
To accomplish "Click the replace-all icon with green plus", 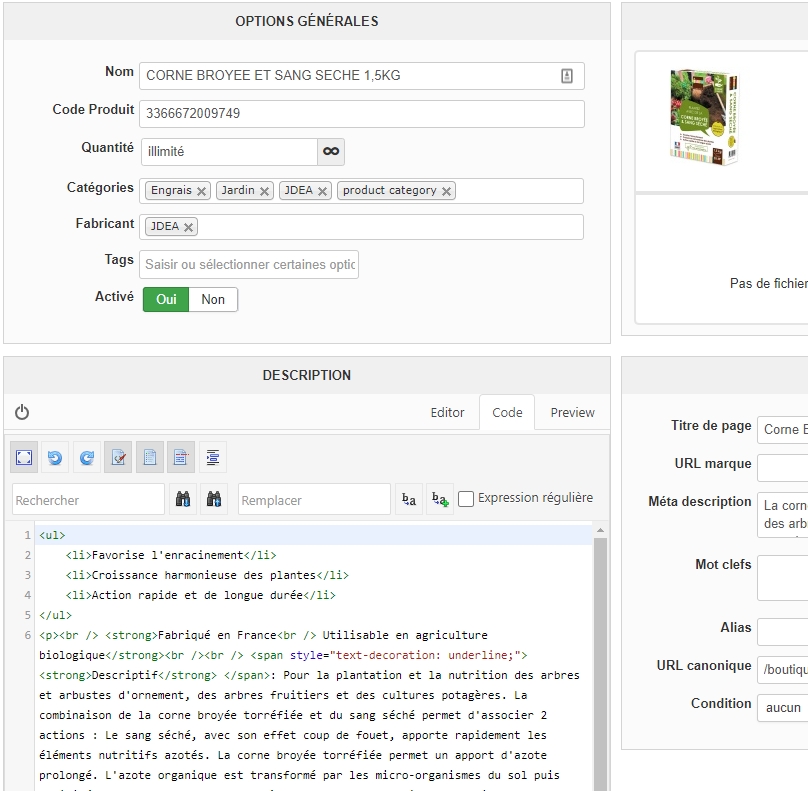I will pos(440,499).
